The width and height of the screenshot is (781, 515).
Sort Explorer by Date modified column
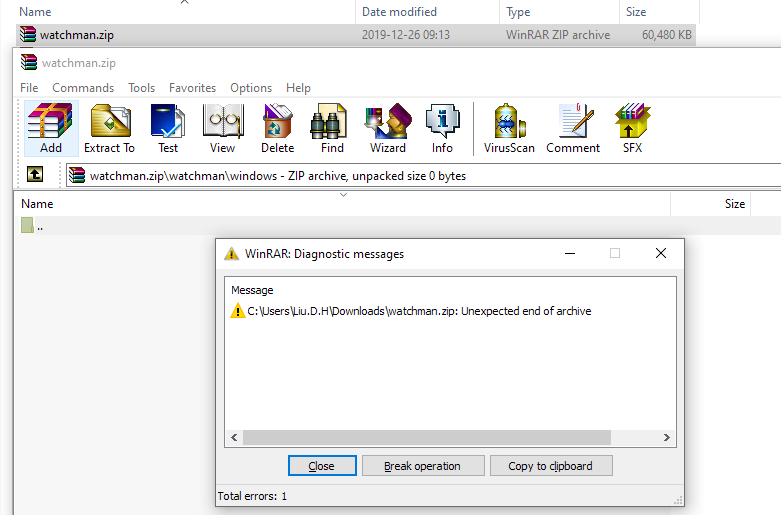(427, 11)
